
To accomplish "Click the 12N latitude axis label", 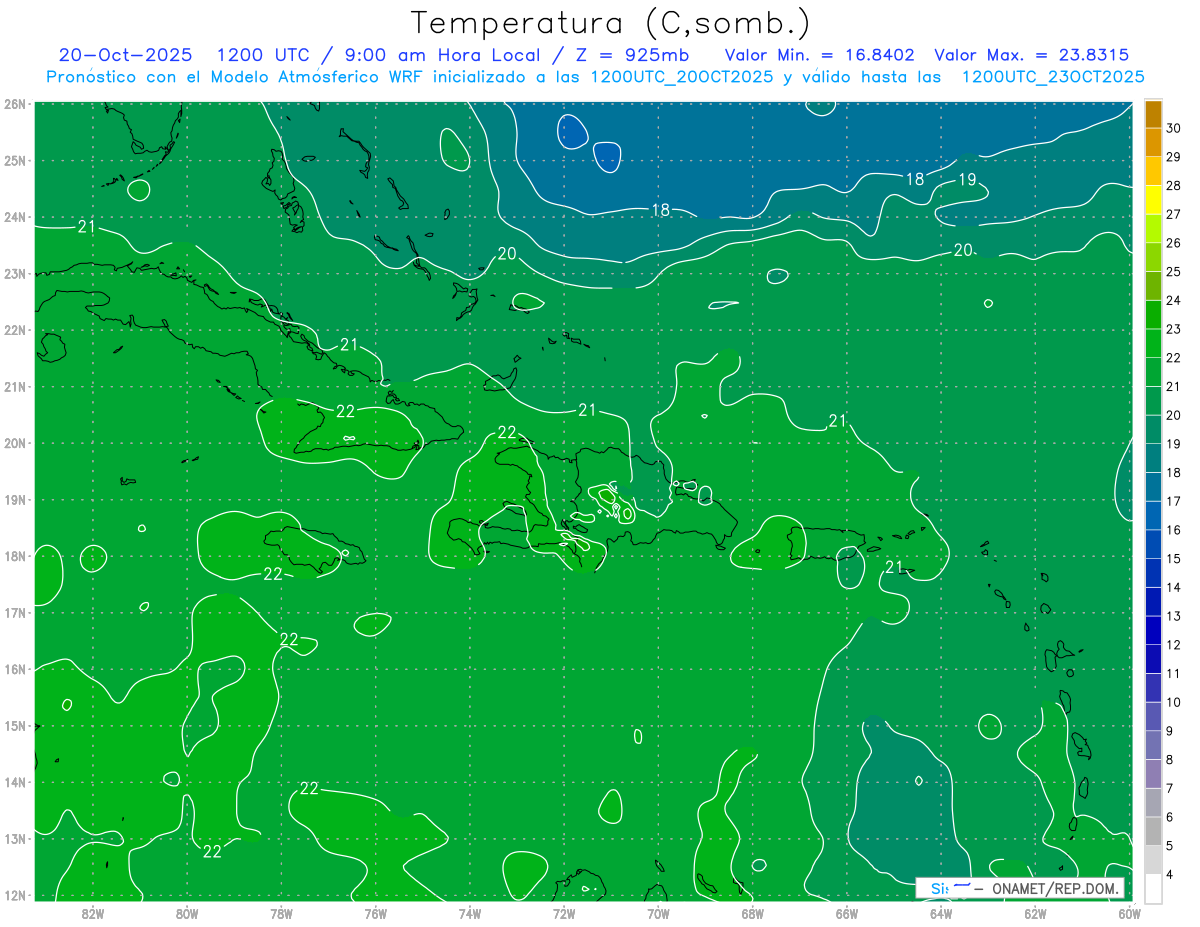I will 14,895.
